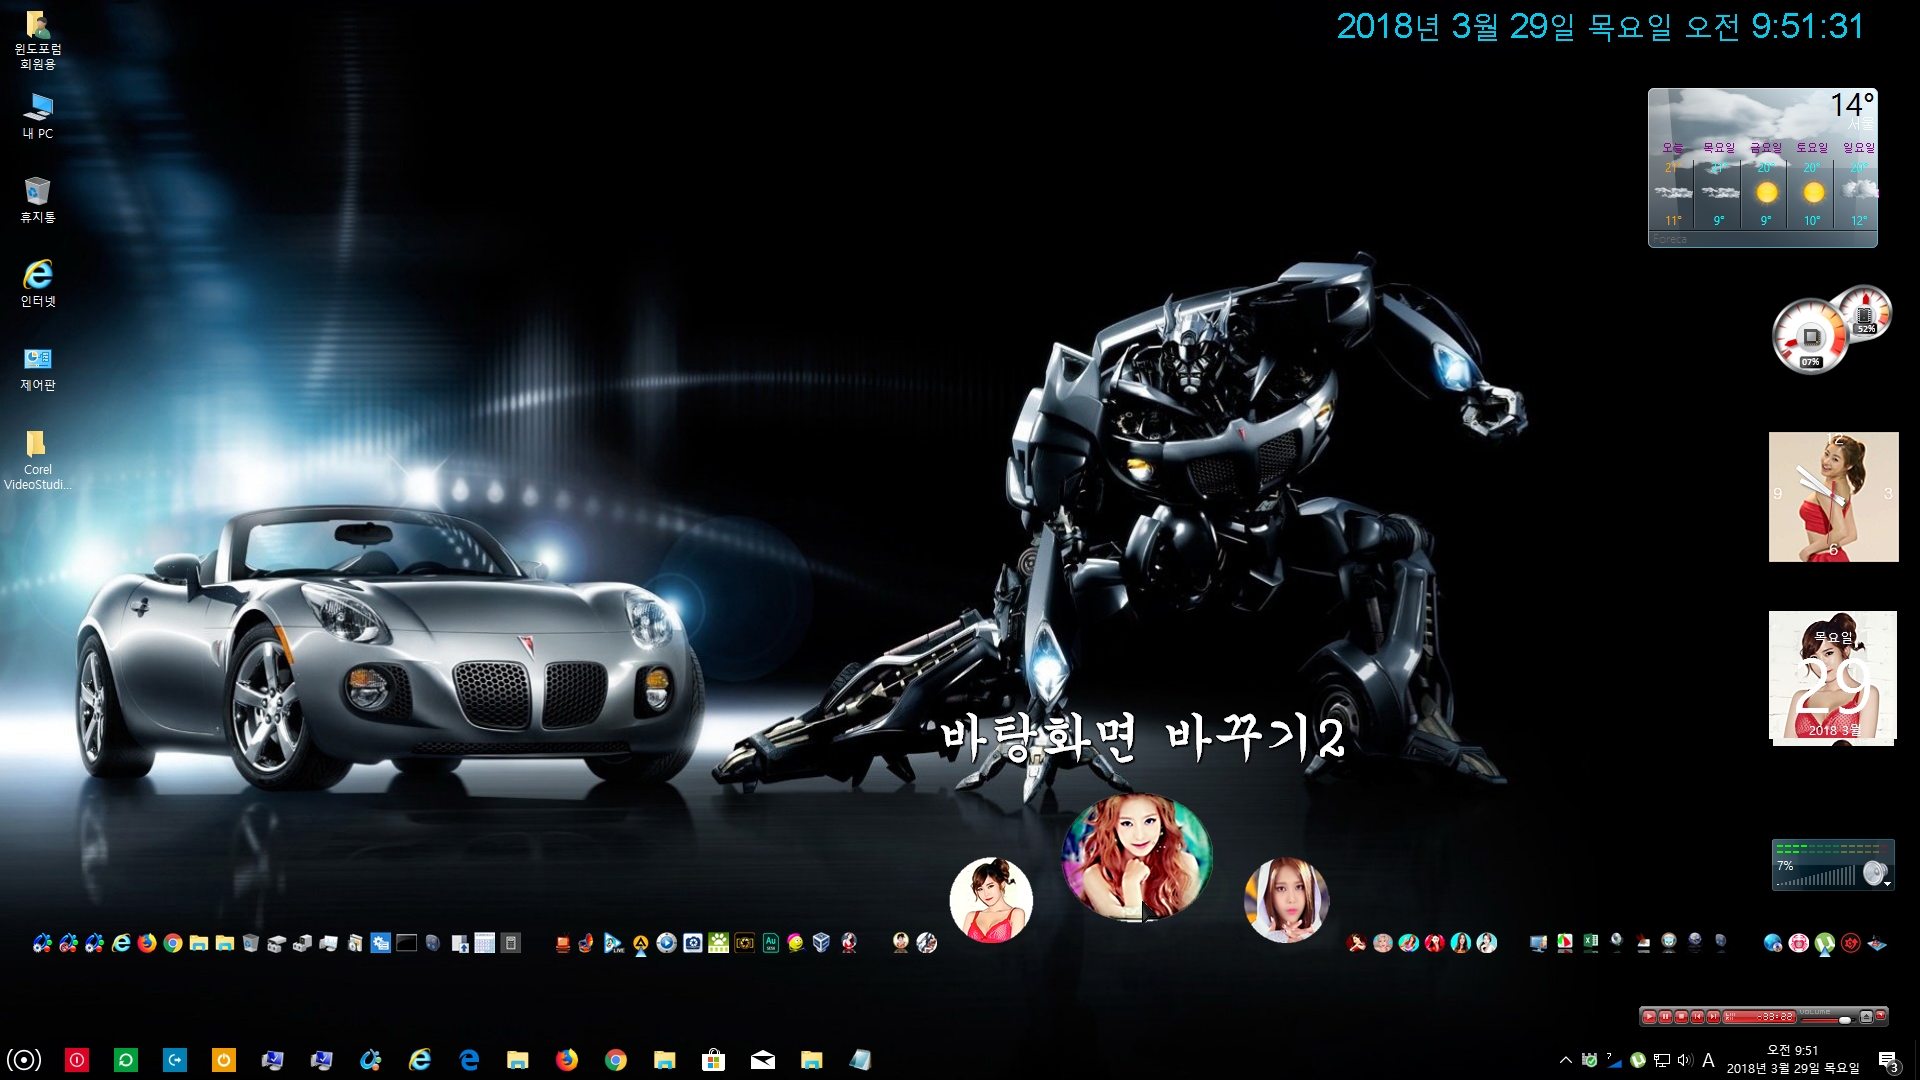Open the Corel VideoStudio desktop folder
The image size is (1920, 1080).
click(x=37, y=460)
